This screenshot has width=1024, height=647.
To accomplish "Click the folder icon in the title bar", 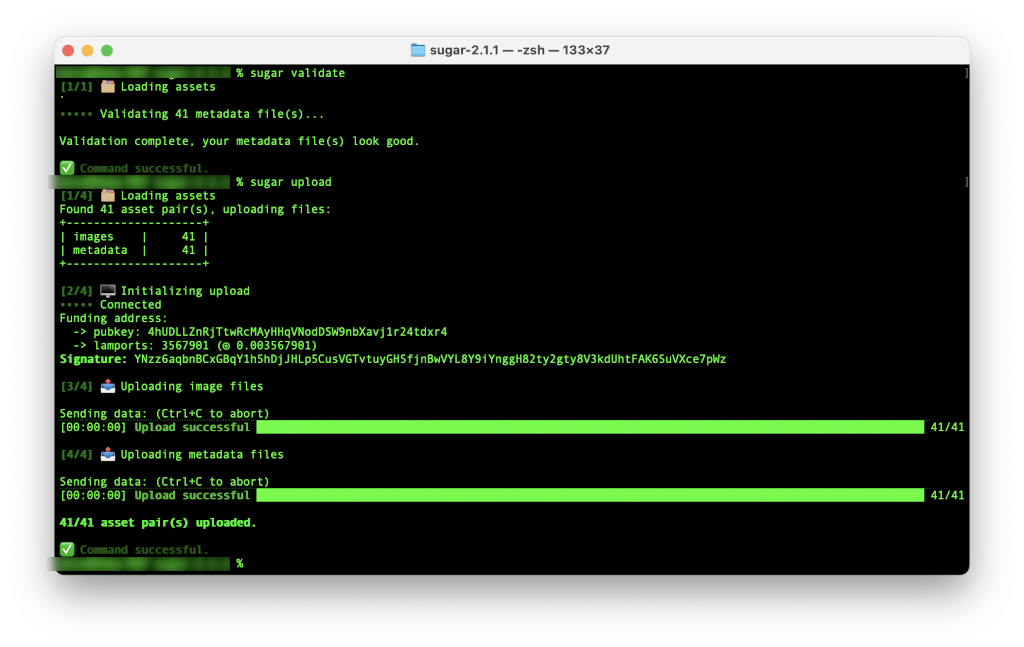I will click(418, 50).
